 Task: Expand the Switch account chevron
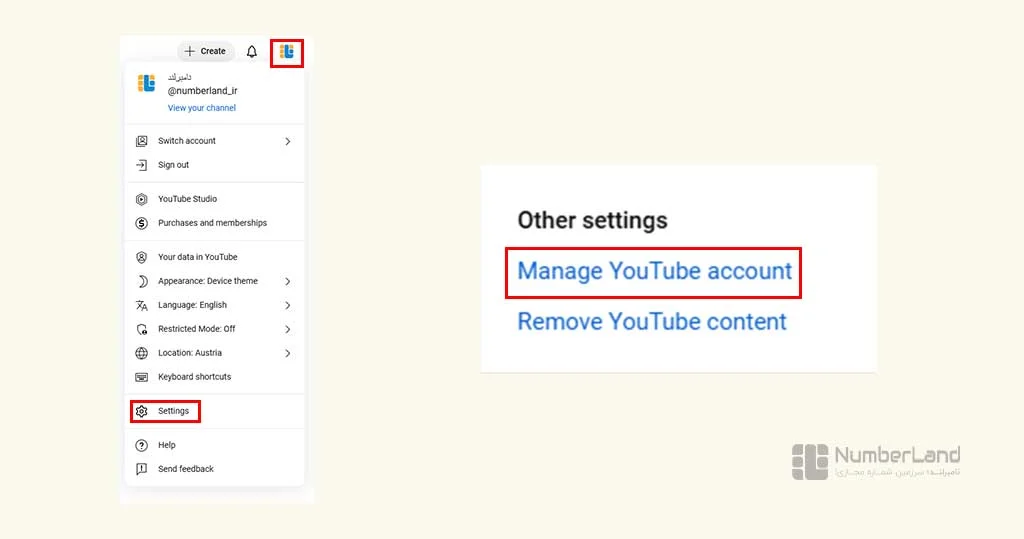287,141
